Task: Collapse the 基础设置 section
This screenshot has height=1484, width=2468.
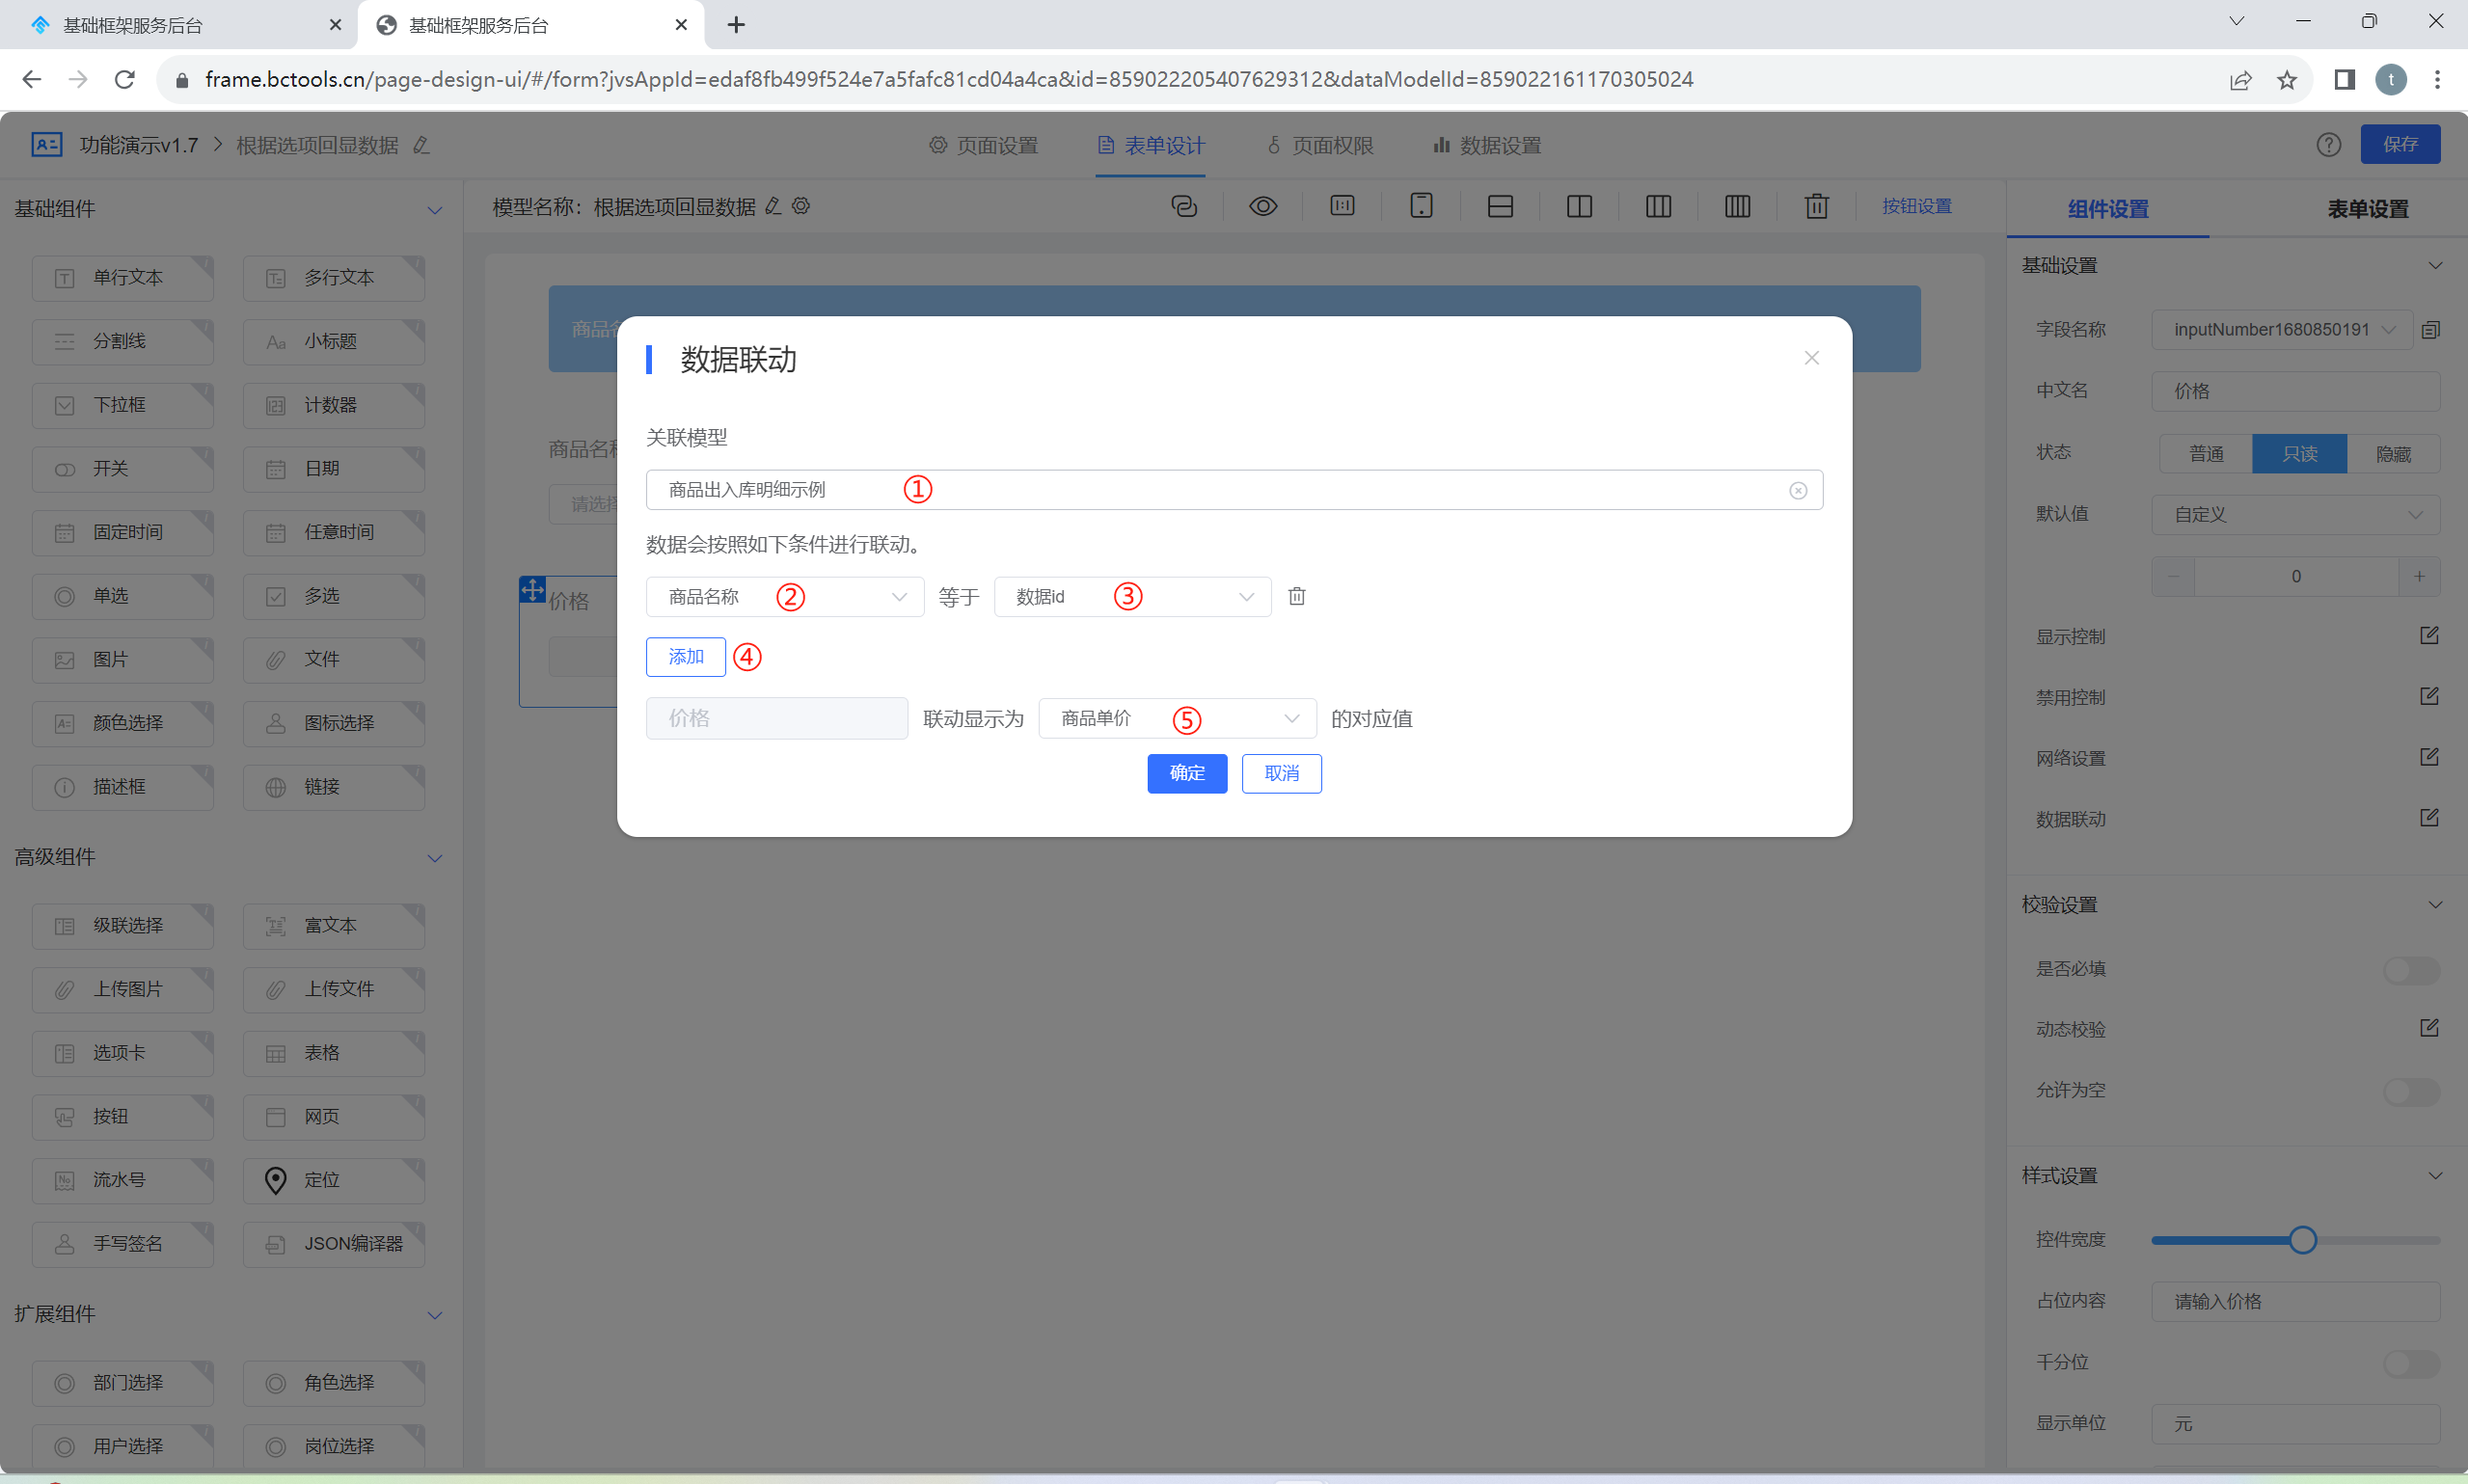Action: tap(2435, 266)
